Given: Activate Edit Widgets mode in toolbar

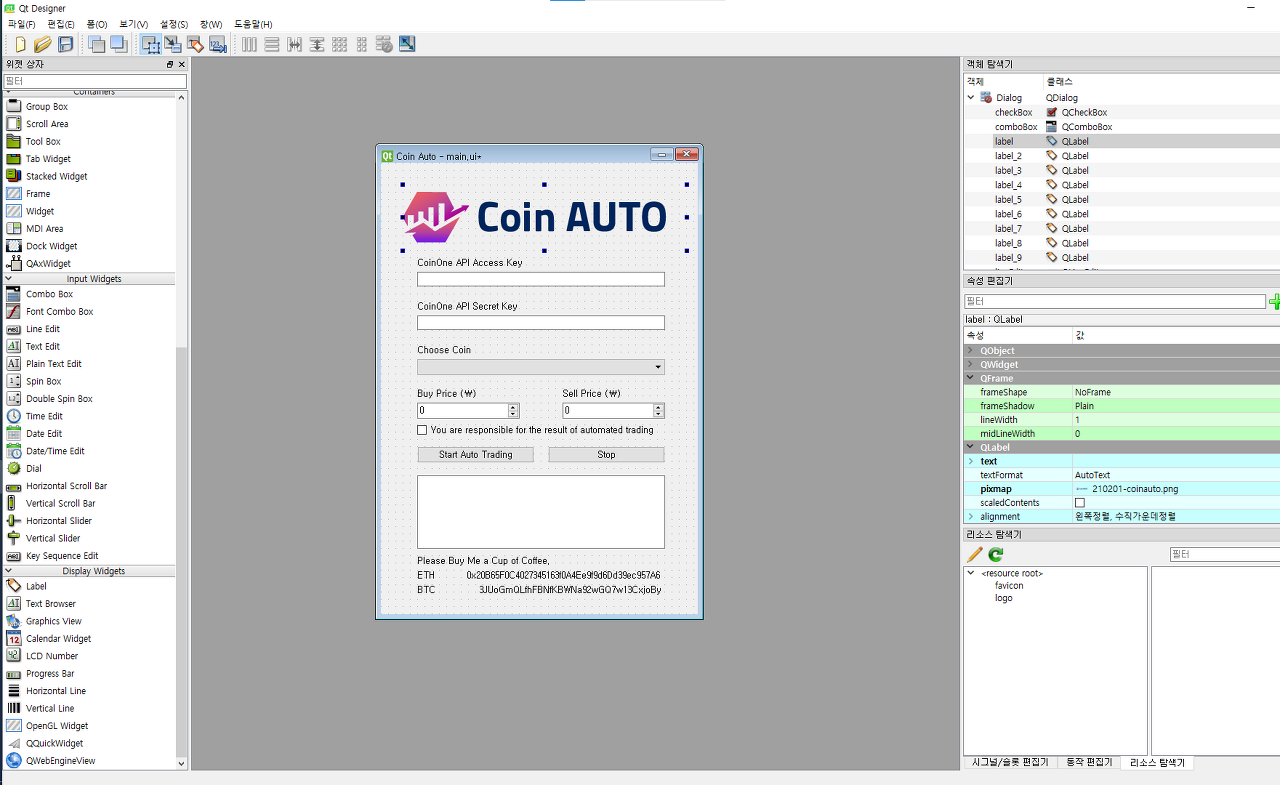Looking at the screenshot, I should click(x=150, y=44).
